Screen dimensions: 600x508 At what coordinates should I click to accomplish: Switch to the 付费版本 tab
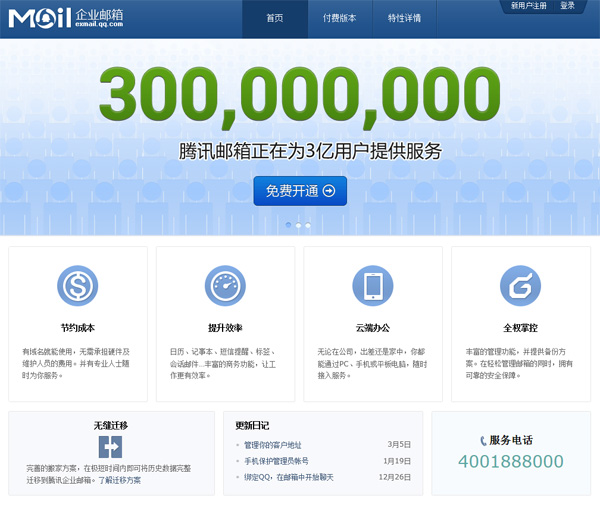click(340, 19)
